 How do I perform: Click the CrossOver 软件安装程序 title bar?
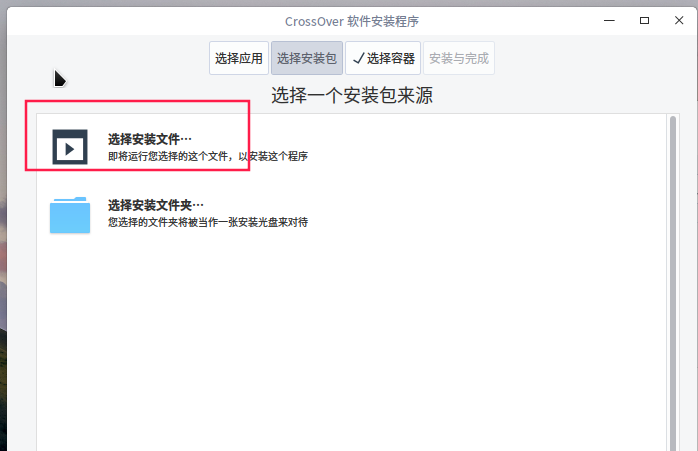click(x=352, y=21)
